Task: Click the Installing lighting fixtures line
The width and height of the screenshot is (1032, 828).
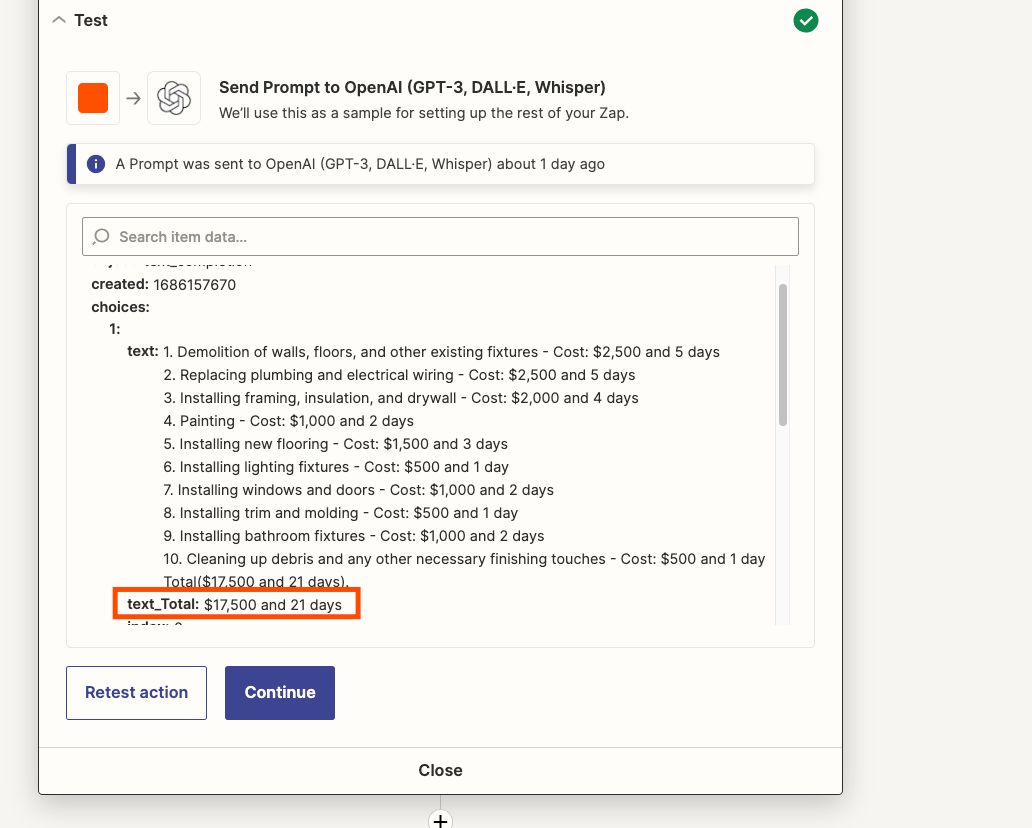Action: pyautogui.click(x=336, y=467)
